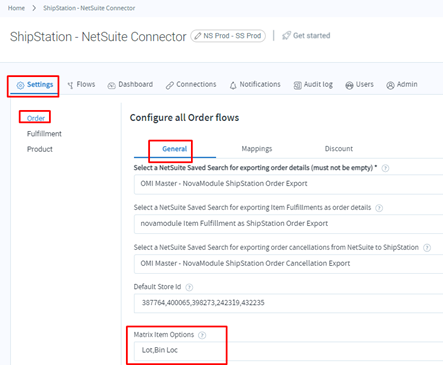Click the pencil icon on NS Prod tag
This screenshot has width=443, height=365.
click(198, 36)
